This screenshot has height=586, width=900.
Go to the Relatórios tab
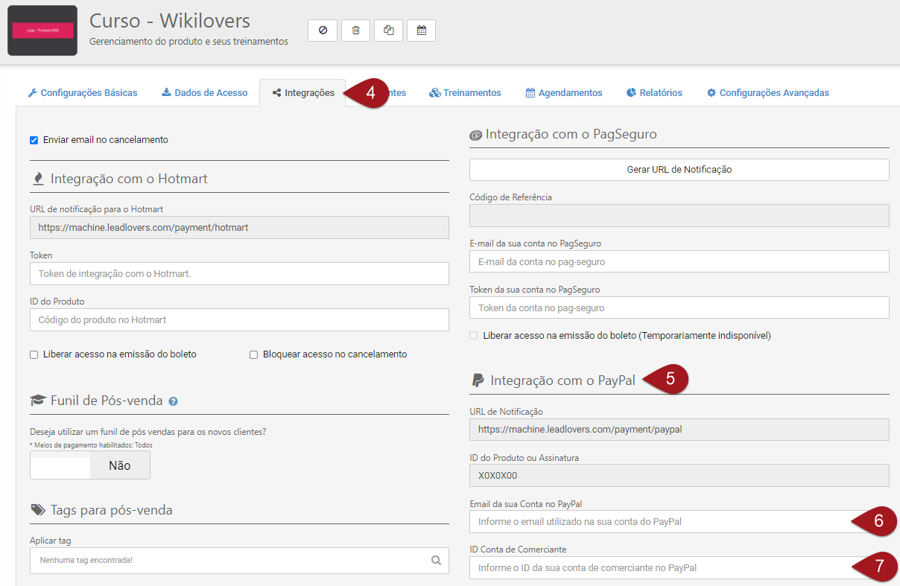pos(654,93)
